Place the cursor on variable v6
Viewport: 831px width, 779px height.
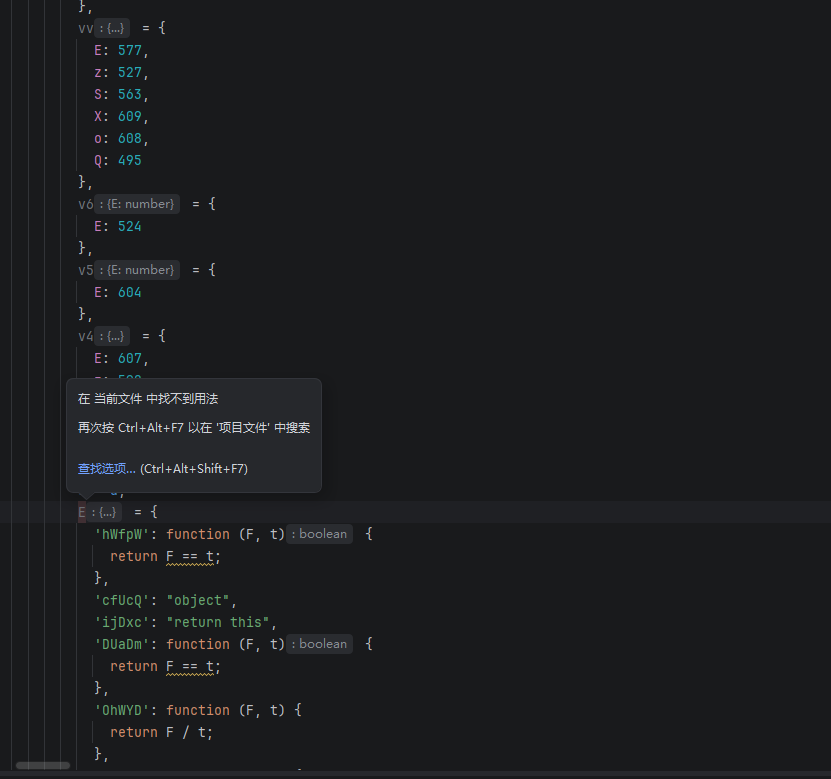coord(86,204)
